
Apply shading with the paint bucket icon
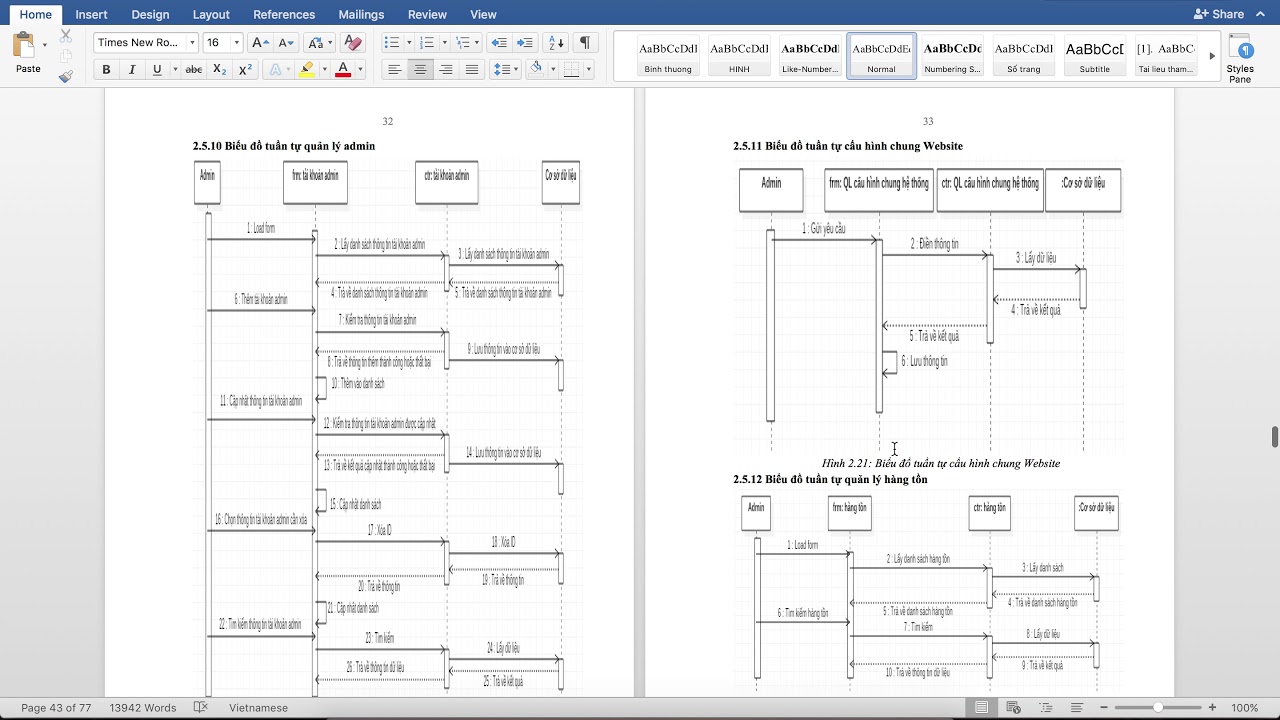(536, 69)
